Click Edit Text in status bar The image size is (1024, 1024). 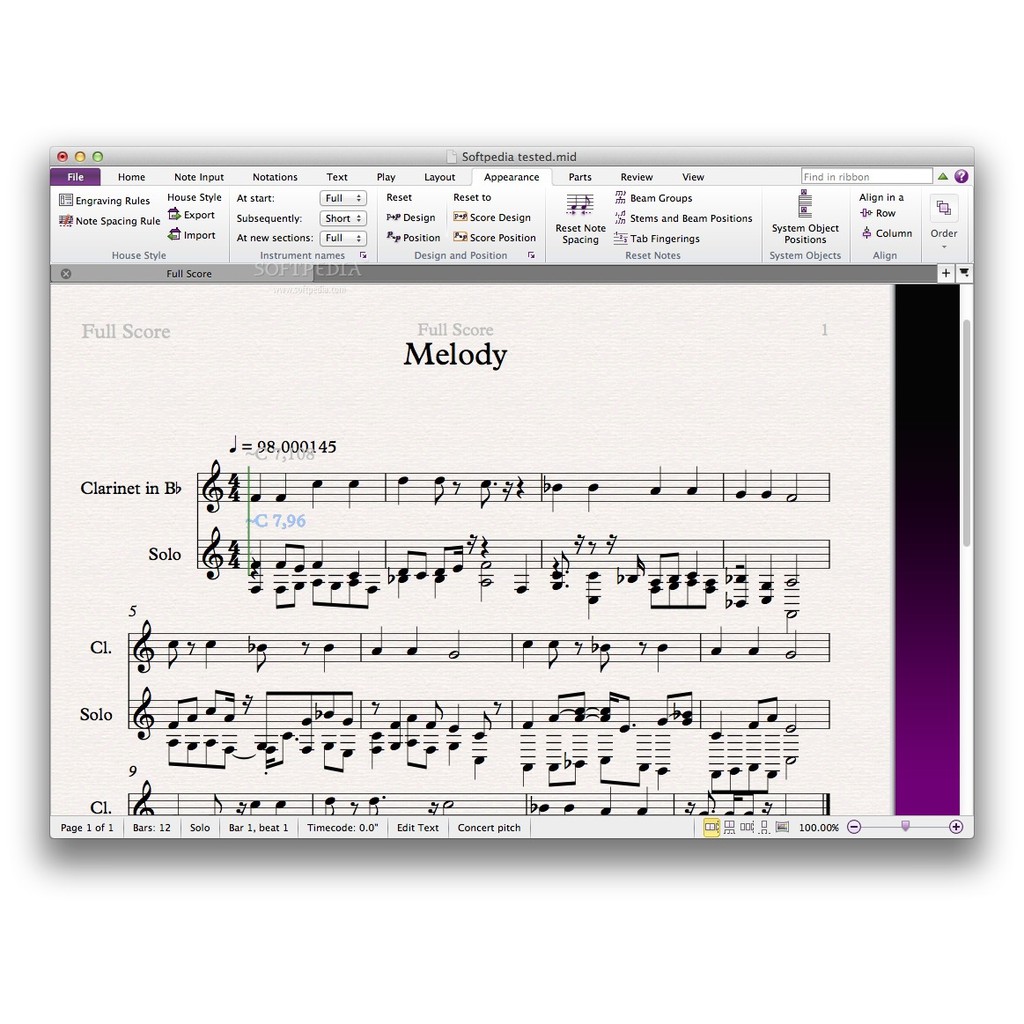coord(418,827)
